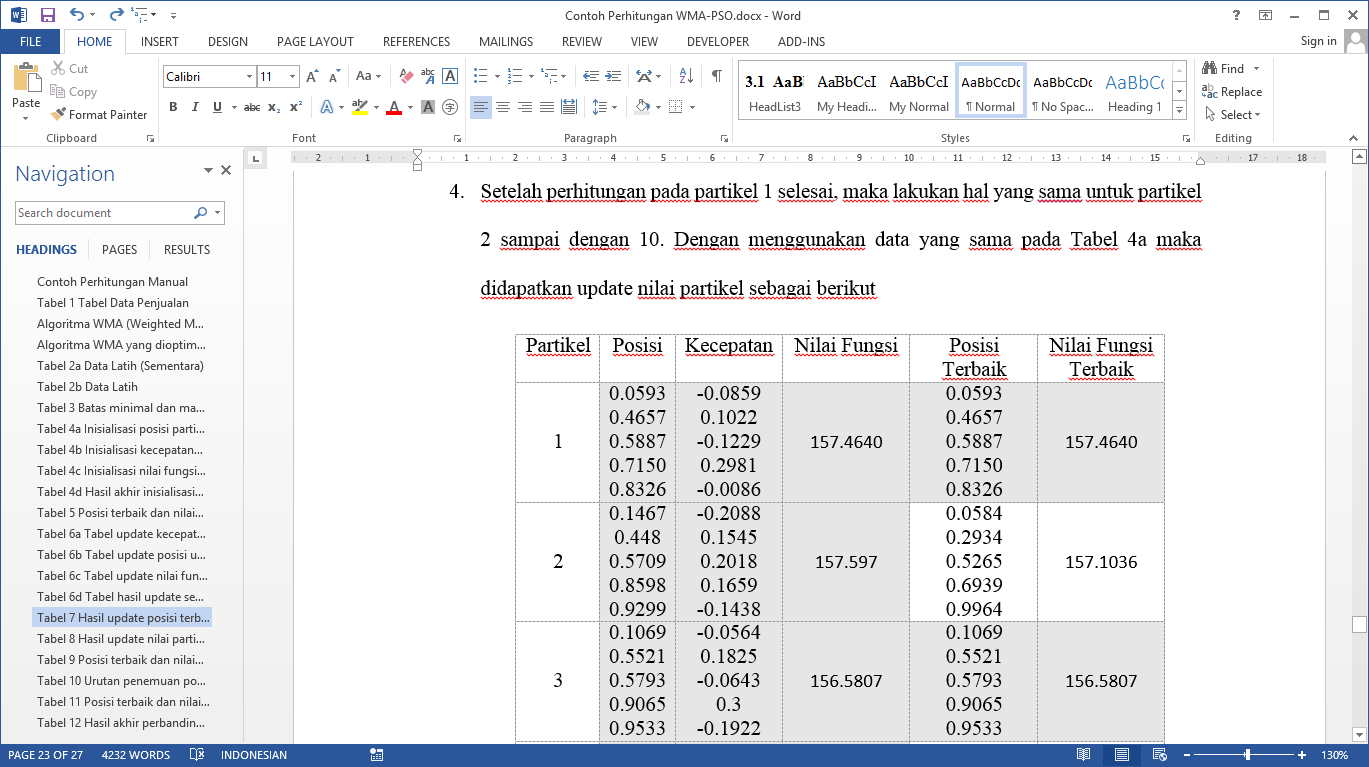
Task: Click Justify alignment icon
Action: (546, 107)
